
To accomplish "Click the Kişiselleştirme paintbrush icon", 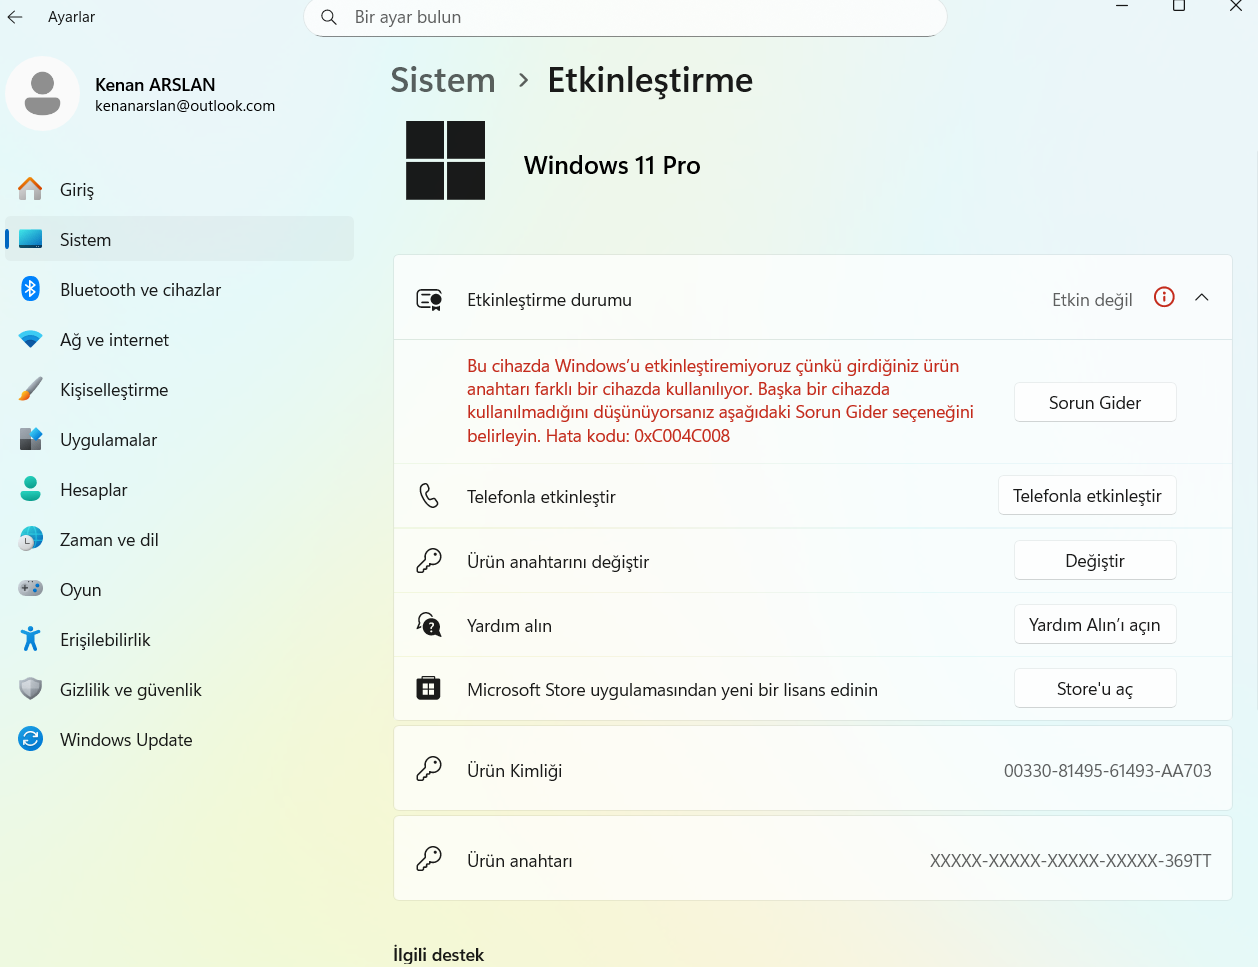I will [31, 389].
